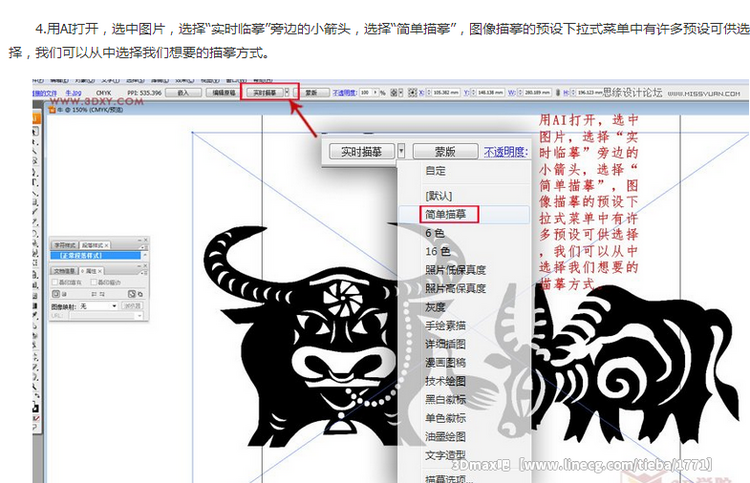Open the opacity percentage flyout arrow
750x483 pixels.
pyautogui.click(x=376, y=92)
